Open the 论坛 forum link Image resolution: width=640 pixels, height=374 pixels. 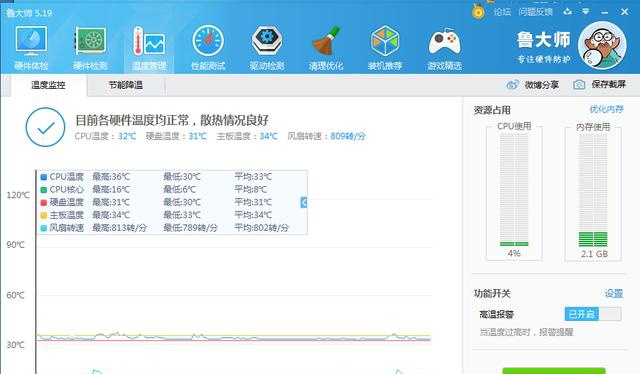coord(502,12)
